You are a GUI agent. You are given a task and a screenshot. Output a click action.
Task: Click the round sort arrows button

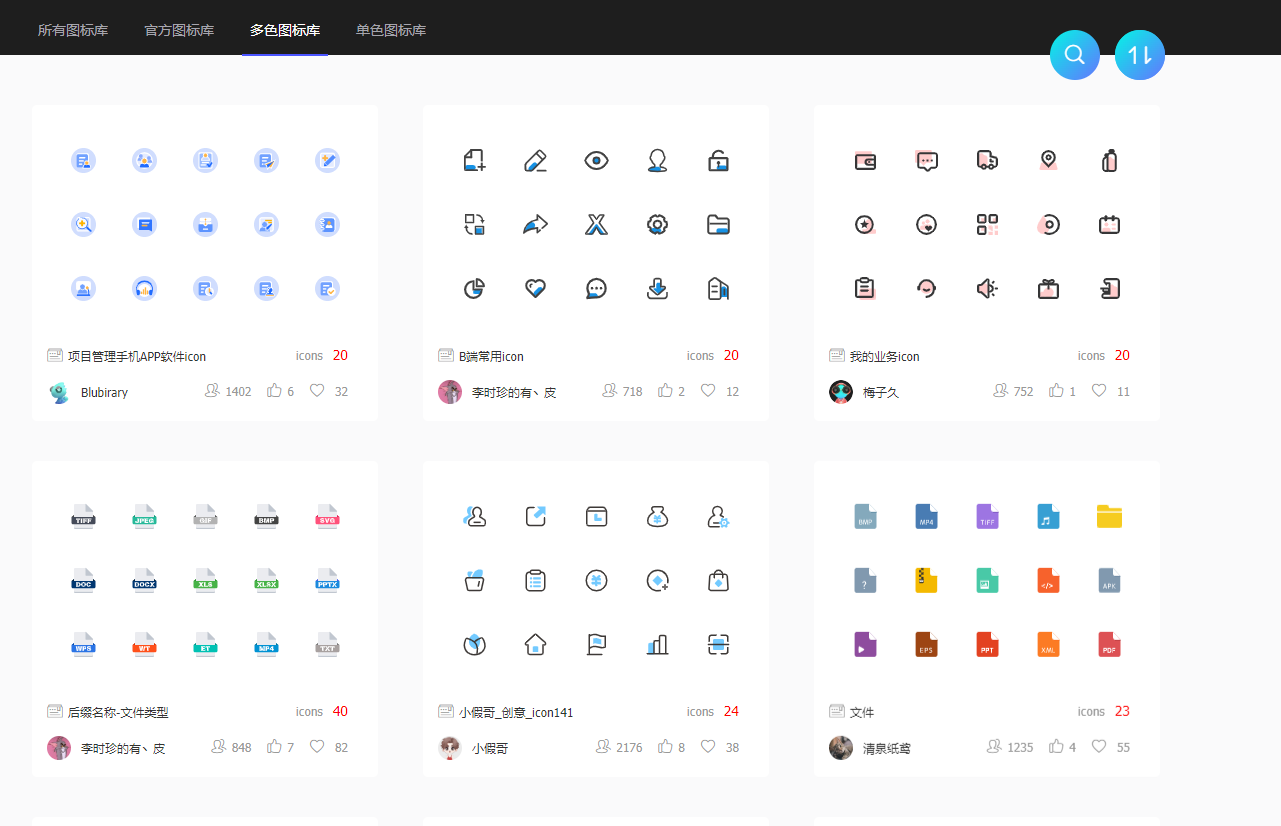coord(1140,54)
